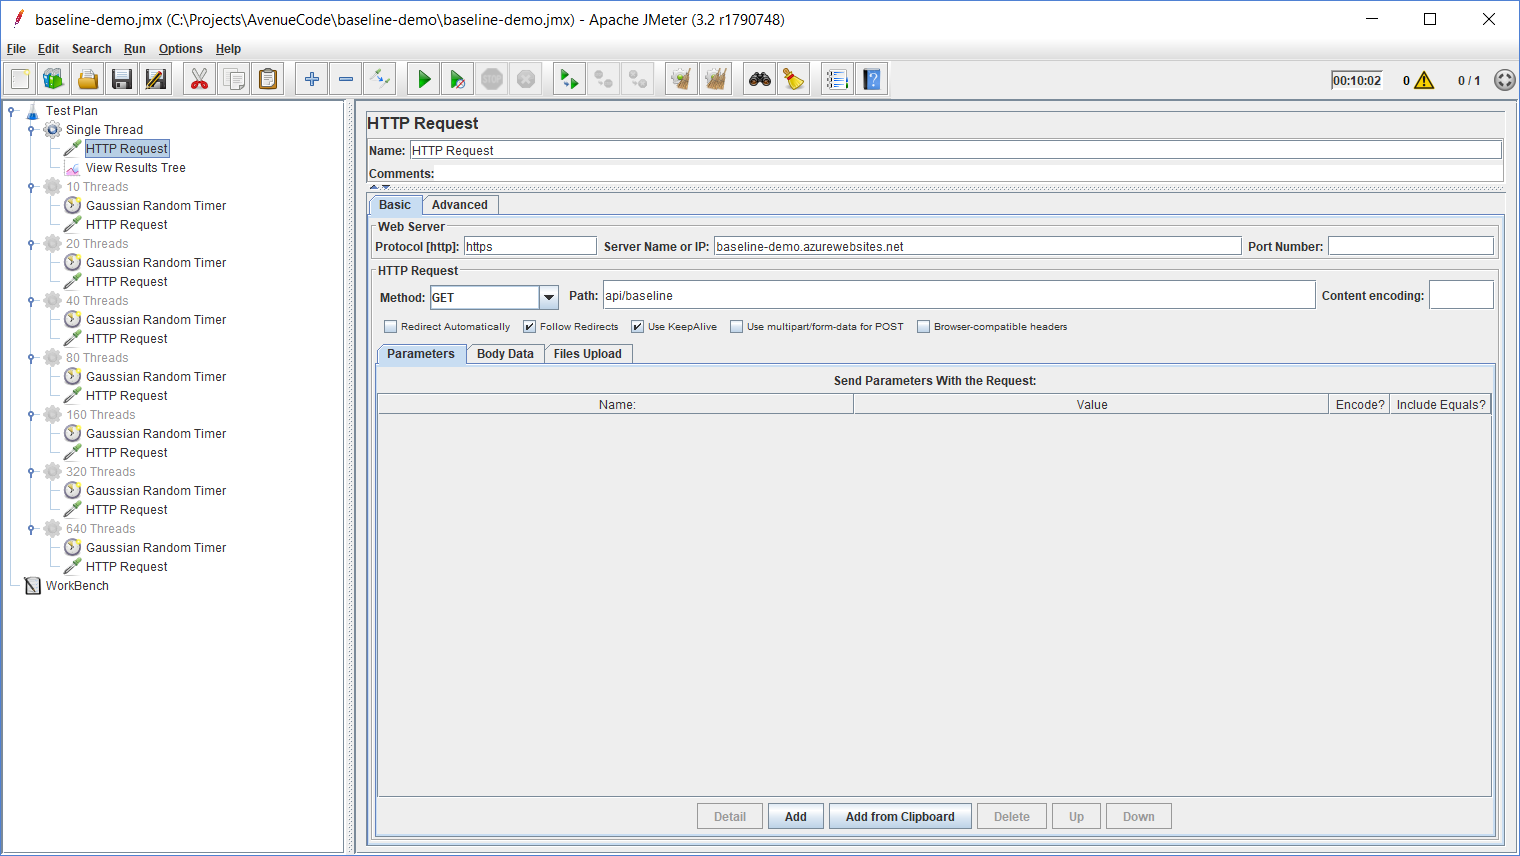This screenshot has width=1520, height=856.
Task: Save the test plan with floppy disk icon
Action: (122, 79)
